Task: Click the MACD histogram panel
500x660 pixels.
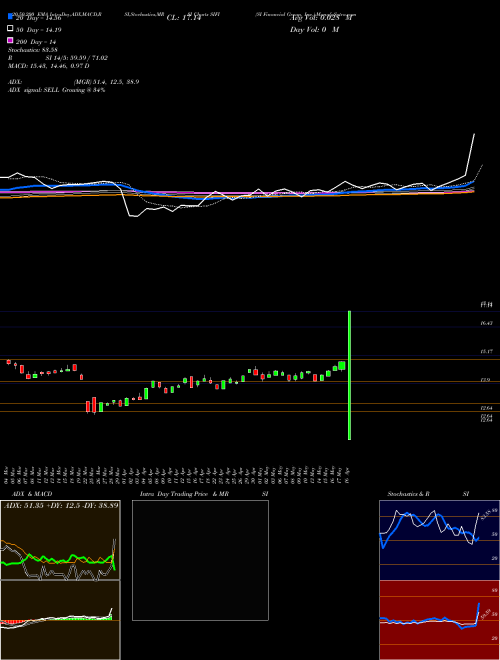Action: (60, 620)
